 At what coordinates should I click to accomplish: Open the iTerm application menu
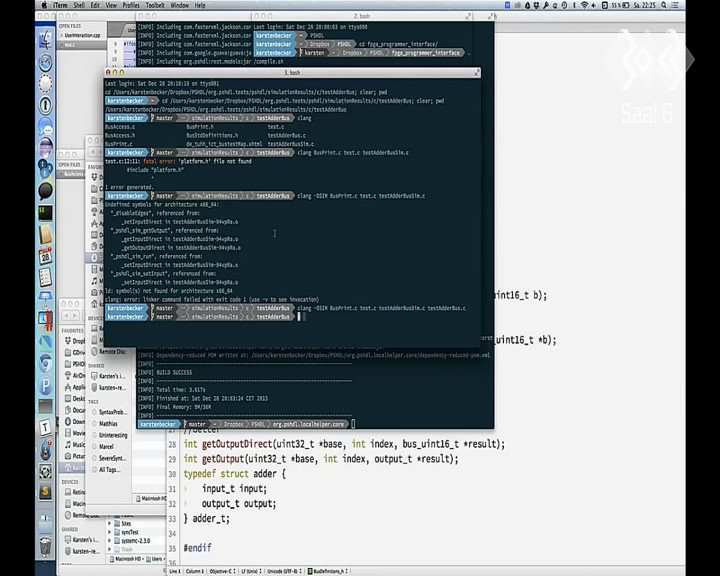60,5
